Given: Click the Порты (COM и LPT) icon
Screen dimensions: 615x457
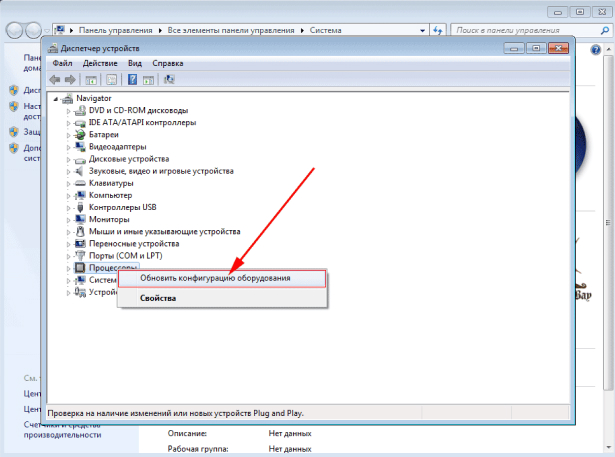Looking at the screenshot, I should point(80,256).
